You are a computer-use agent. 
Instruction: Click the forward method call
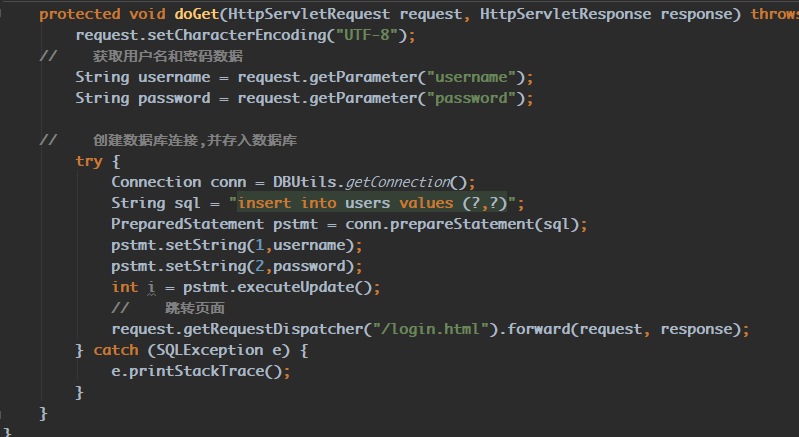click(x=538, y=329)
